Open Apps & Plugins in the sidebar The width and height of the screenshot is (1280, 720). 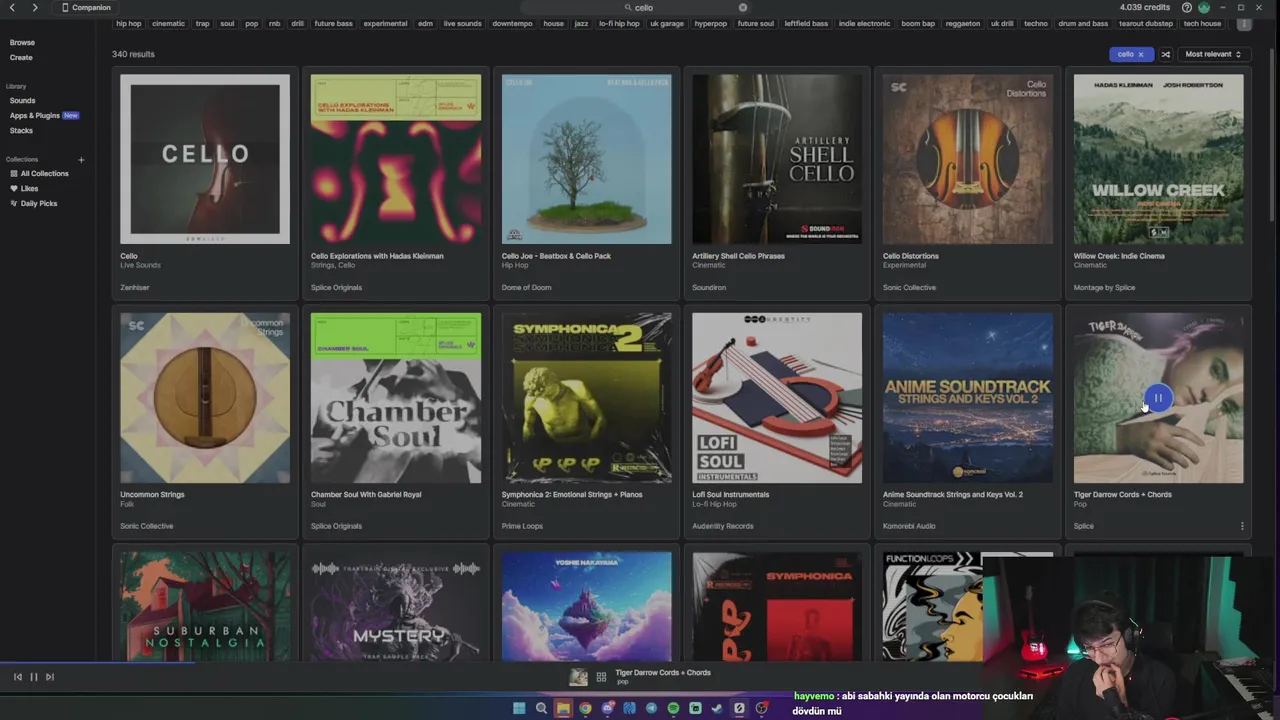click(35, 115)
